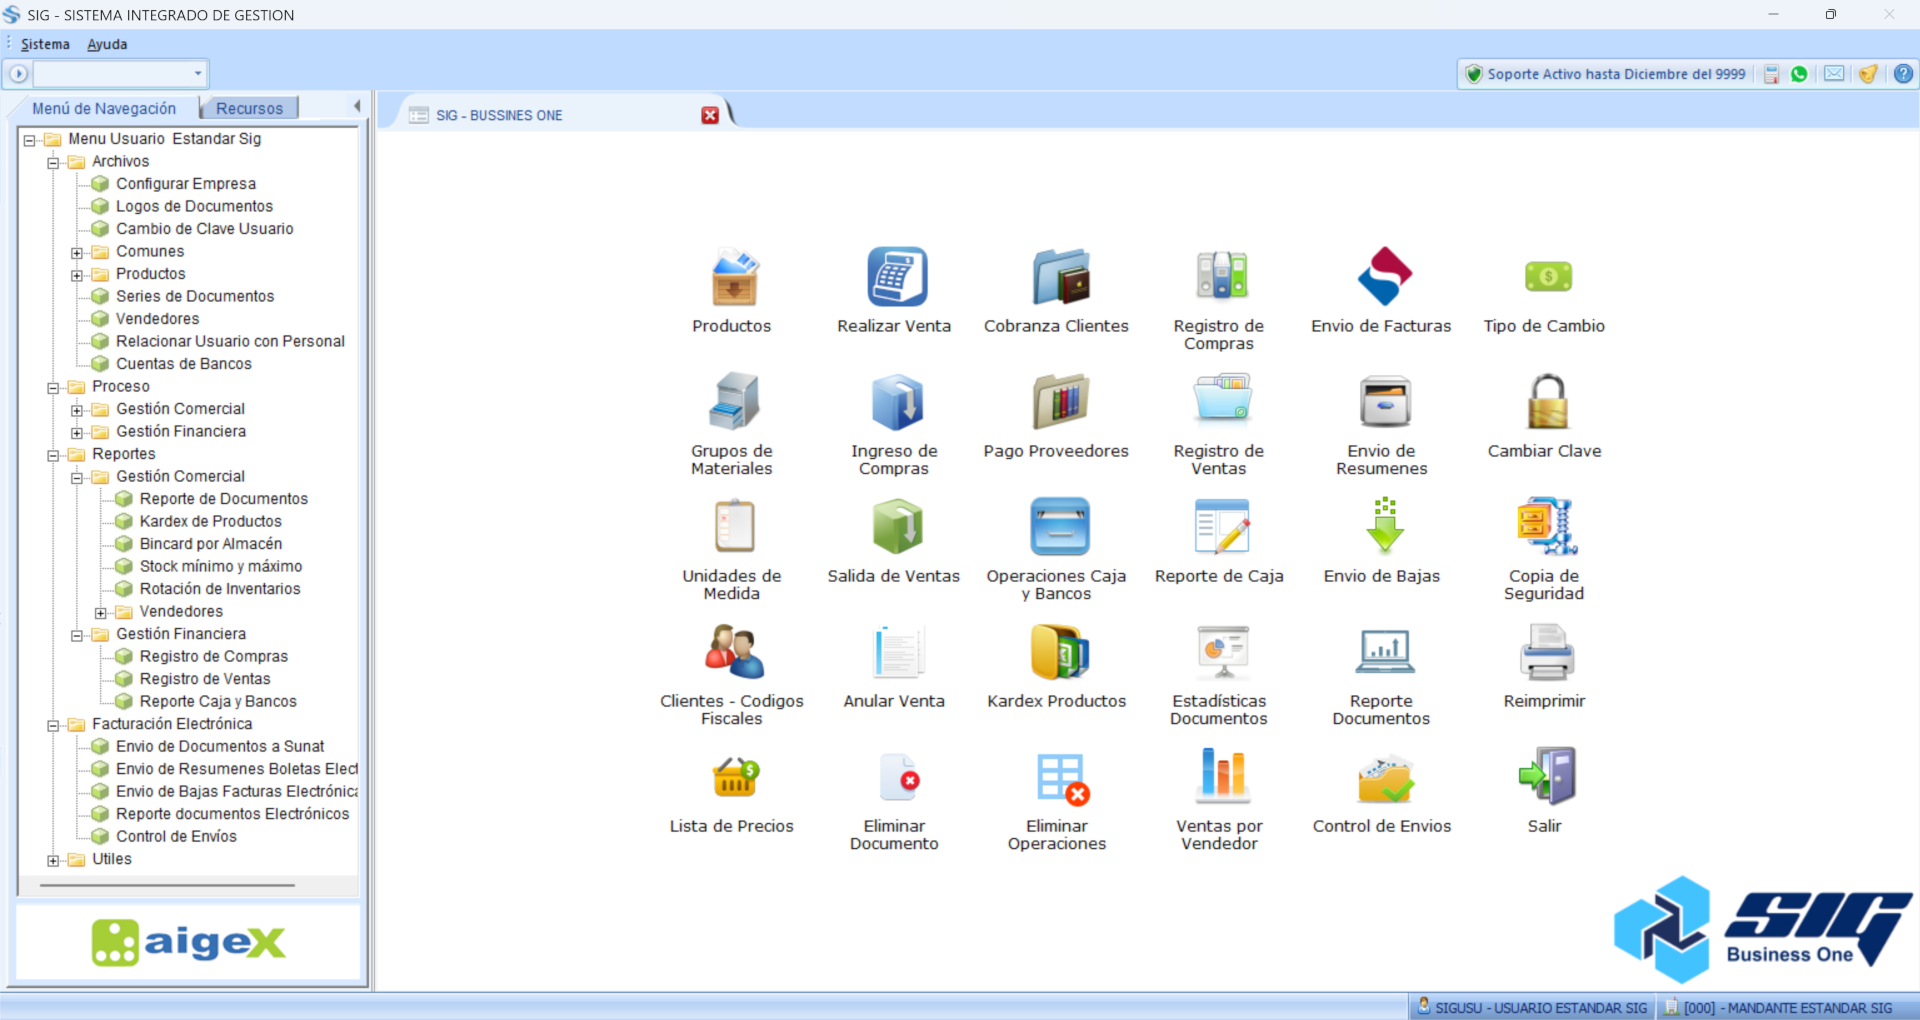
Task: Collapse the navigation panel with the arrow
Action: pos(357,106)
